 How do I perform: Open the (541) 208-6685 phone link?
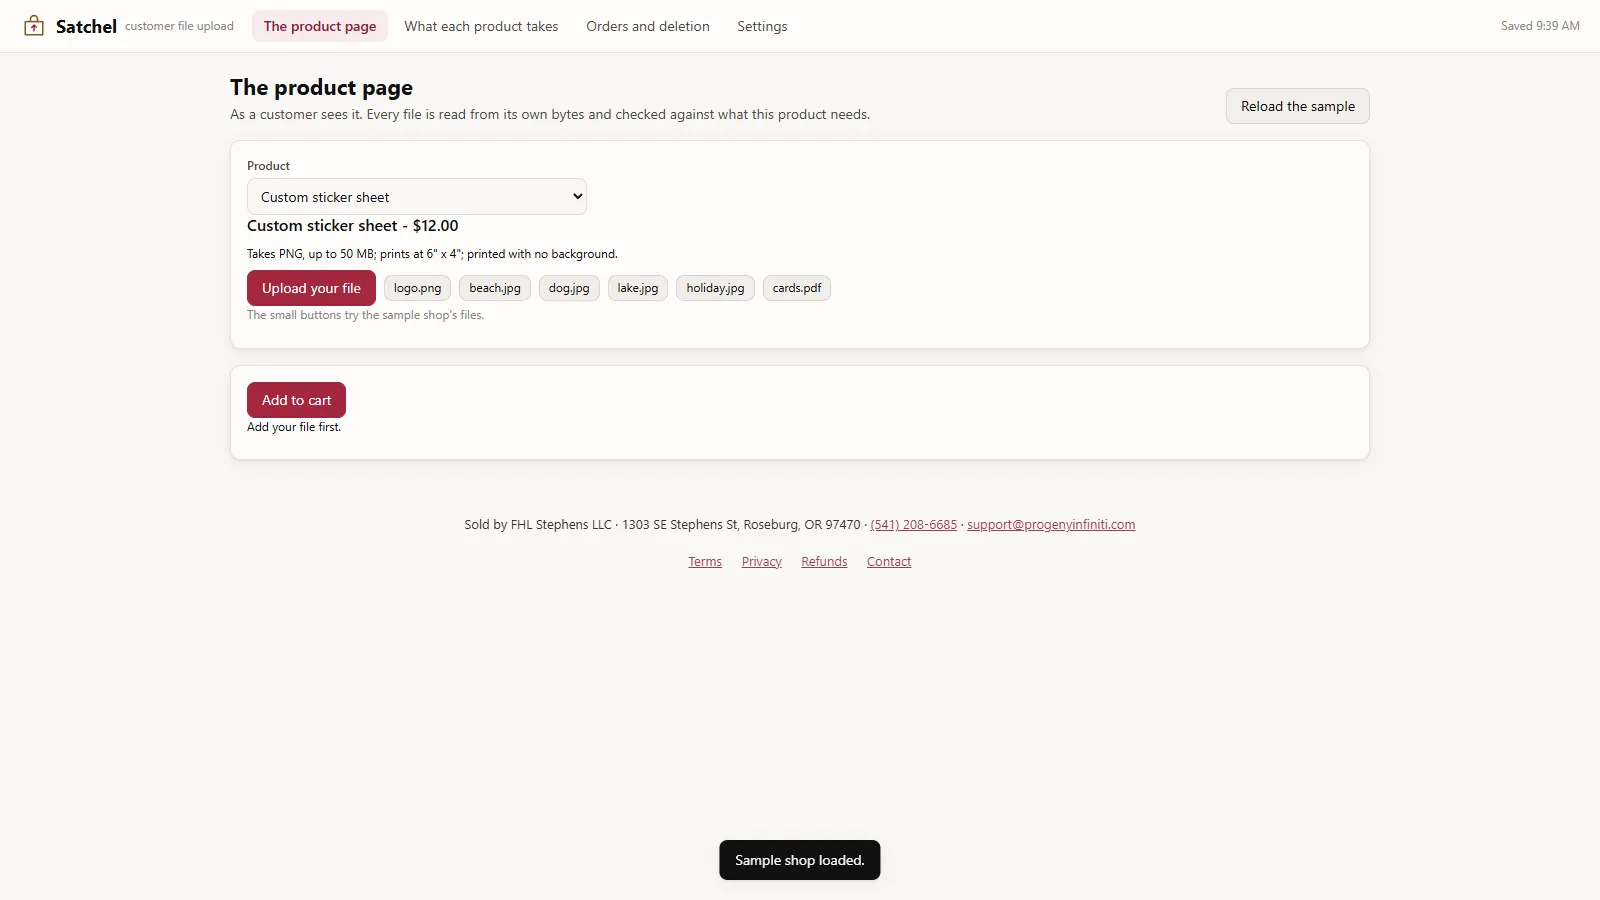913,525
